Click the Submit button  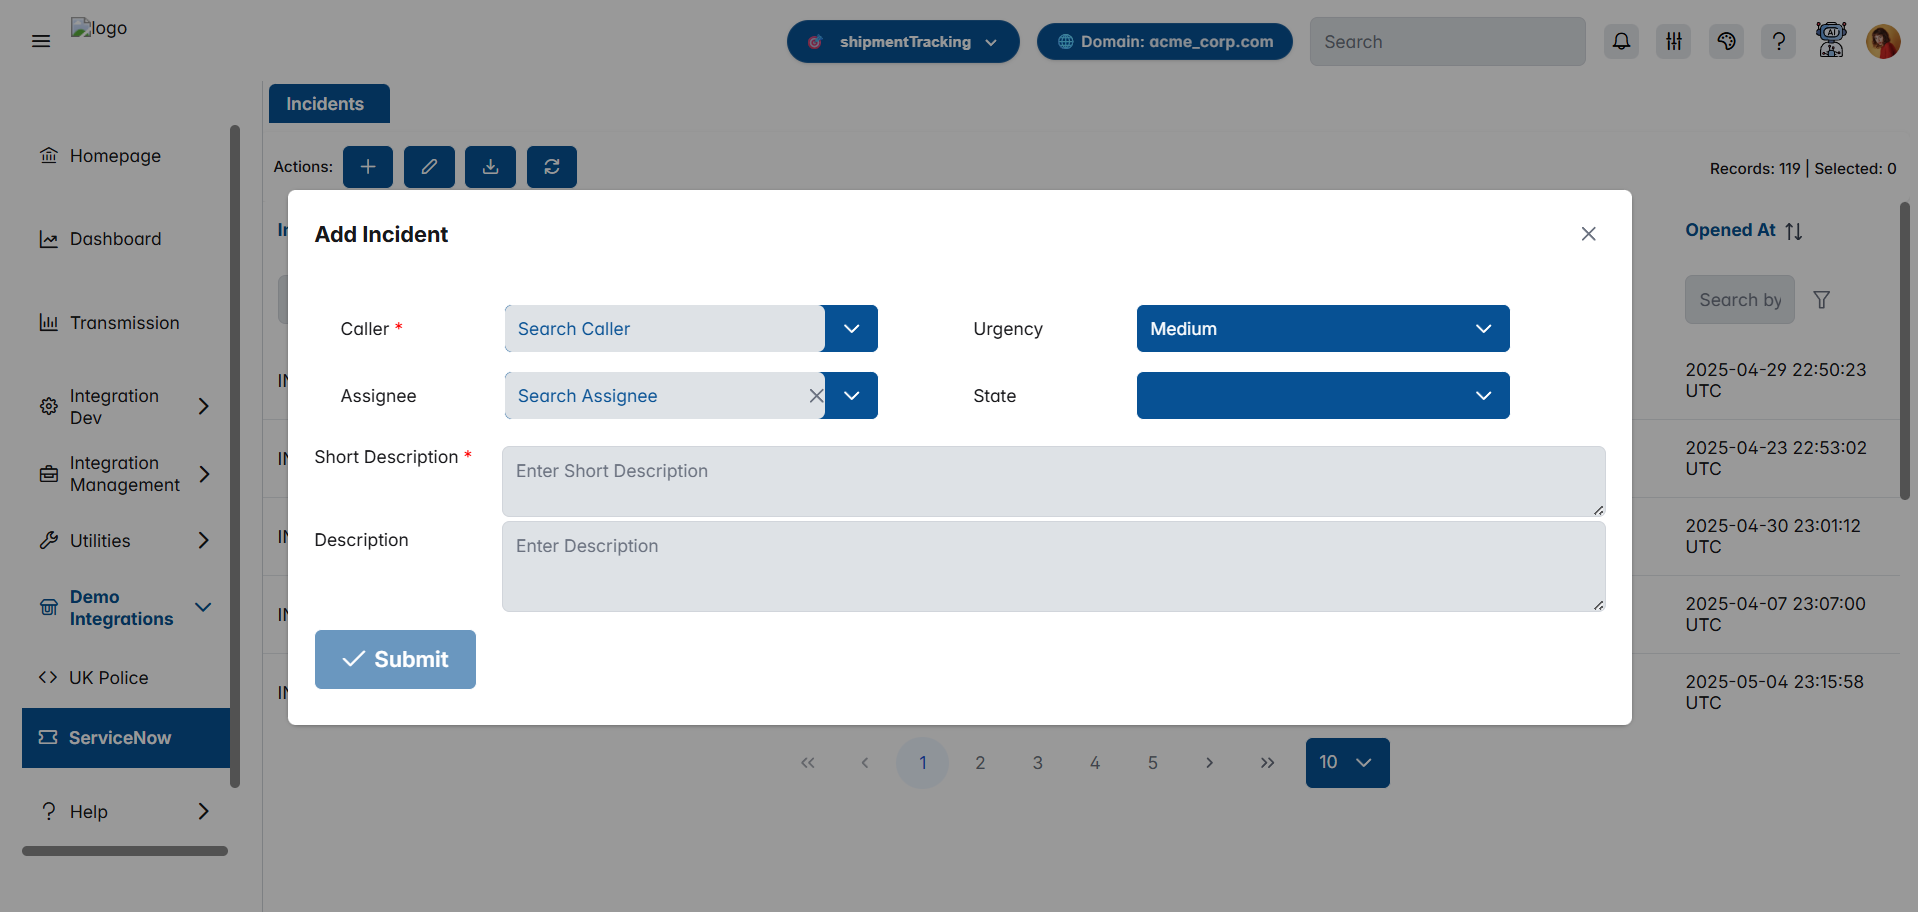coord(394,659)
